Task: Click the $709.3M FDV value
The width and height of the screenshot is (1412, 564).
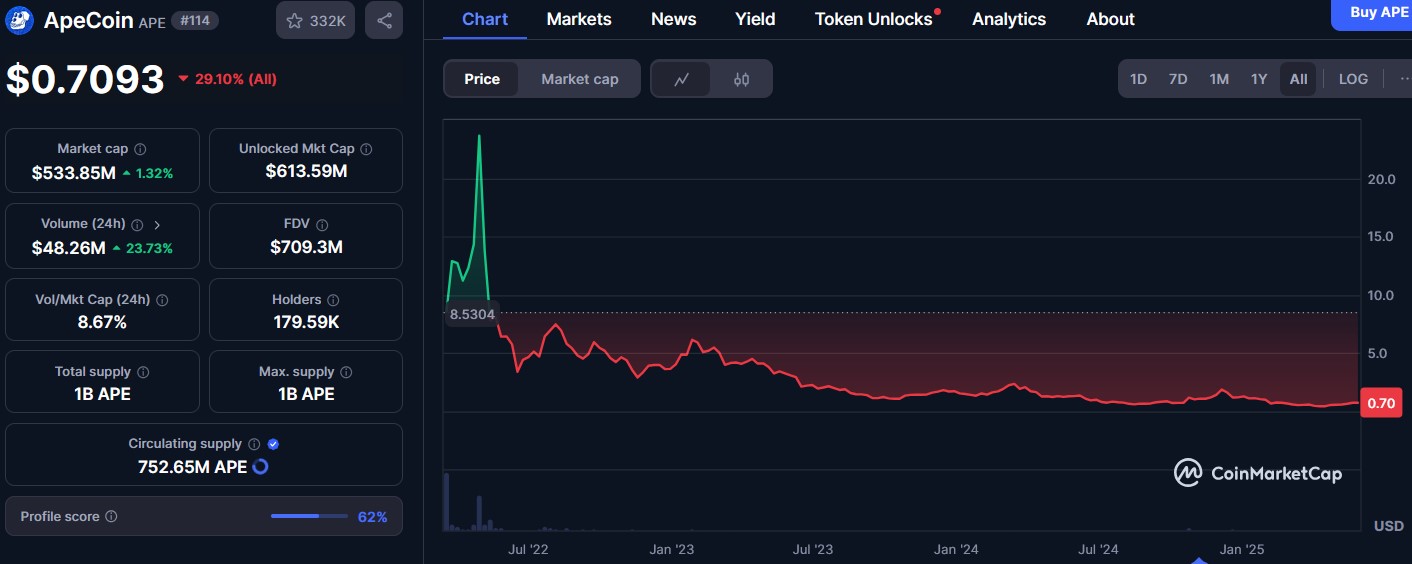Action: [x=306, y=246]
